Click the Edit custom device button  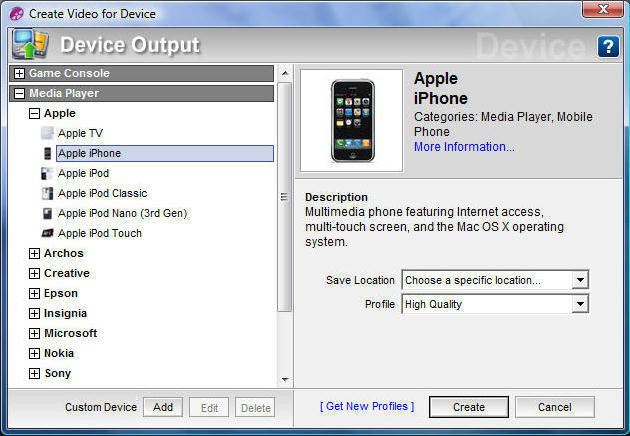tap(209, 408)
